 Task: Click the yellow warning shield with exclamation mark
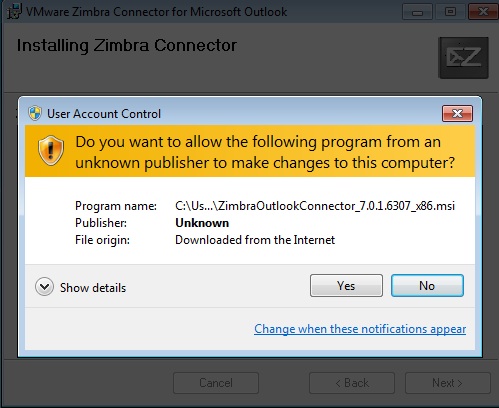[51, 151]
